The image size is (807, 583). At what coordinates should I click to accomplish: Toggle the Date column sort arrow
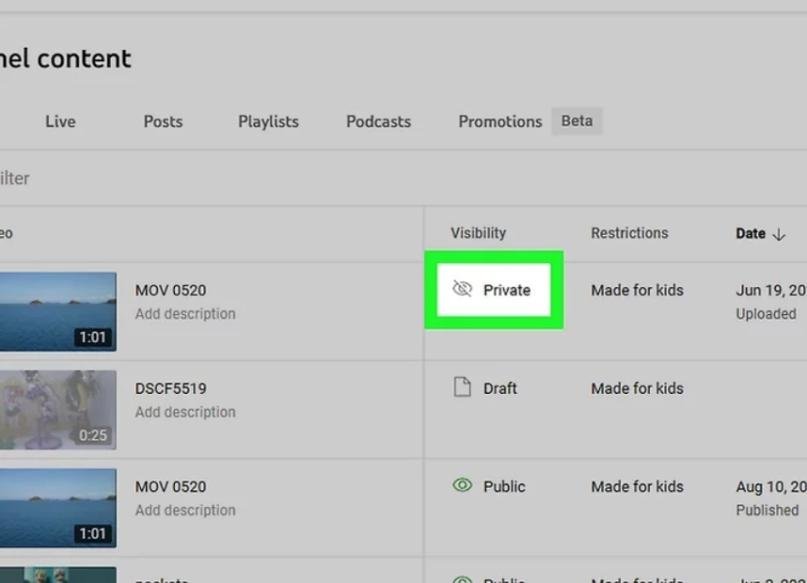780,234
